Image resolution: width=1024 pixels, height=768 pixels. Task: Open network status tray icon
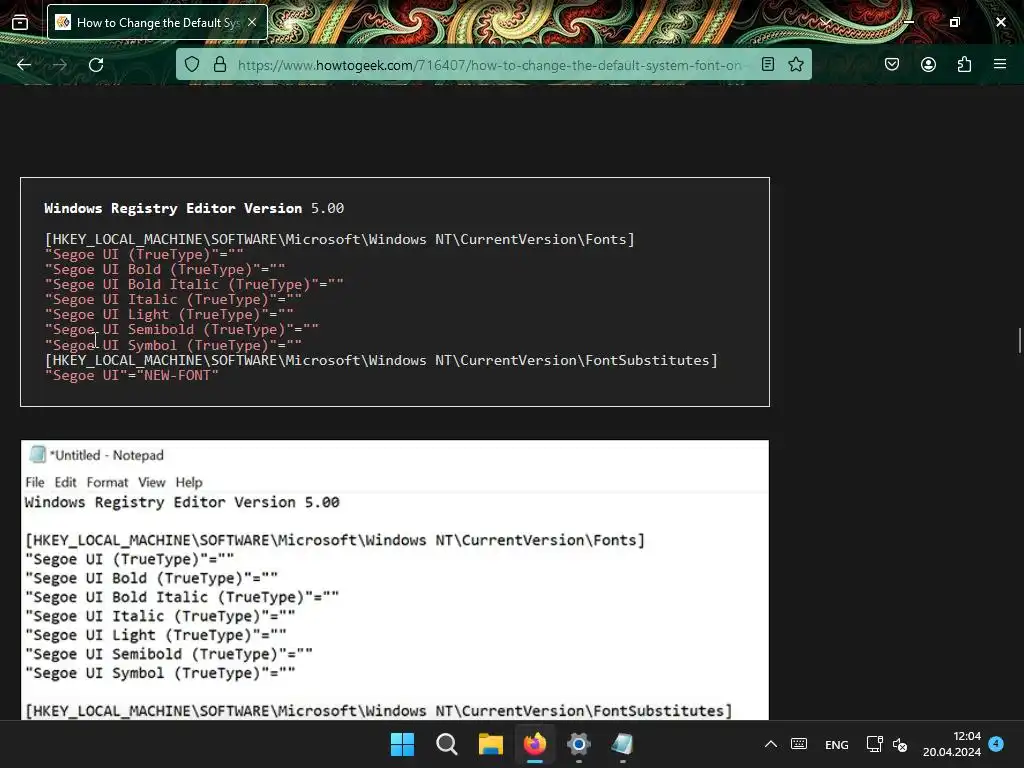pos(874,744)
